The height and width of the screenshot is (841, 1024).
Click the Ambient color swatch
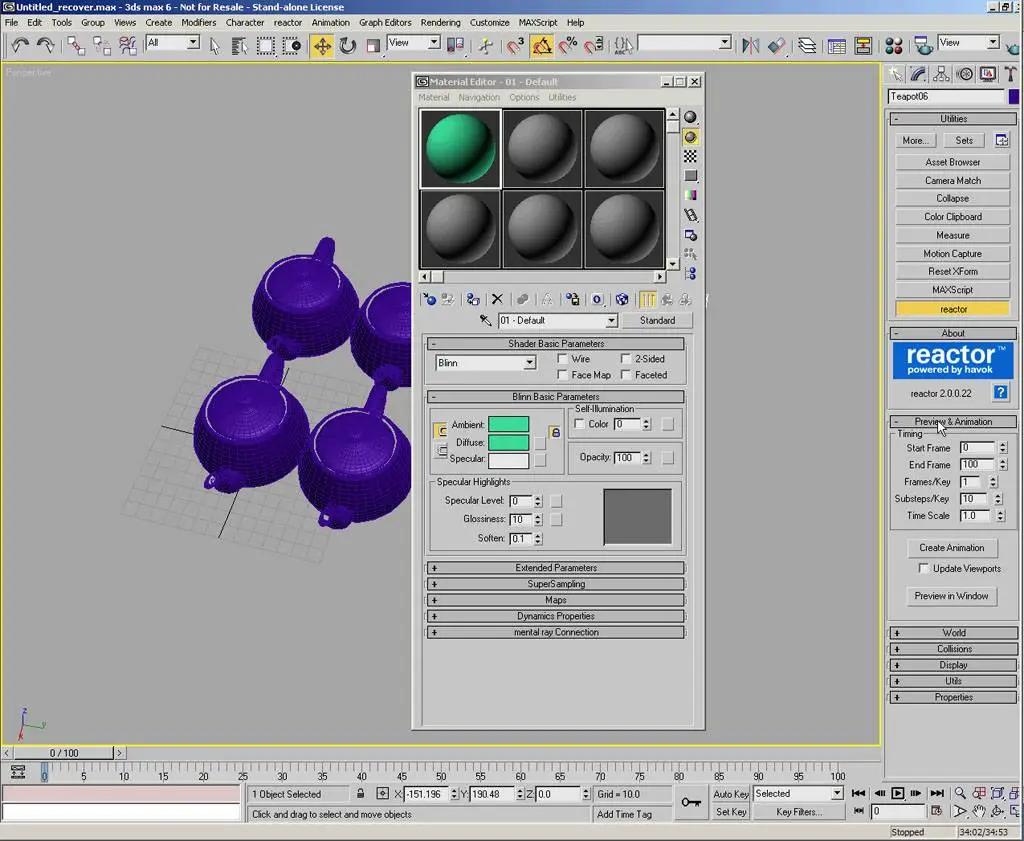(x=509, y=424)
